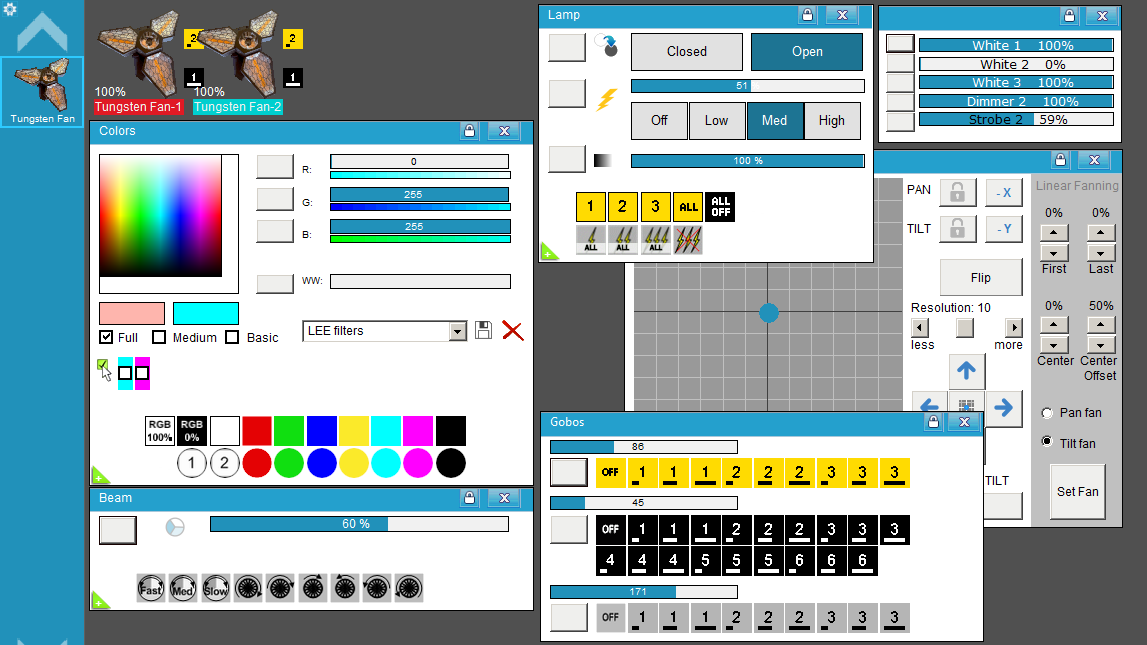Adjust the Beam 60 % slider
Image resolution: width=1147 pixels, height=645 pixels.
pos(359,524)
